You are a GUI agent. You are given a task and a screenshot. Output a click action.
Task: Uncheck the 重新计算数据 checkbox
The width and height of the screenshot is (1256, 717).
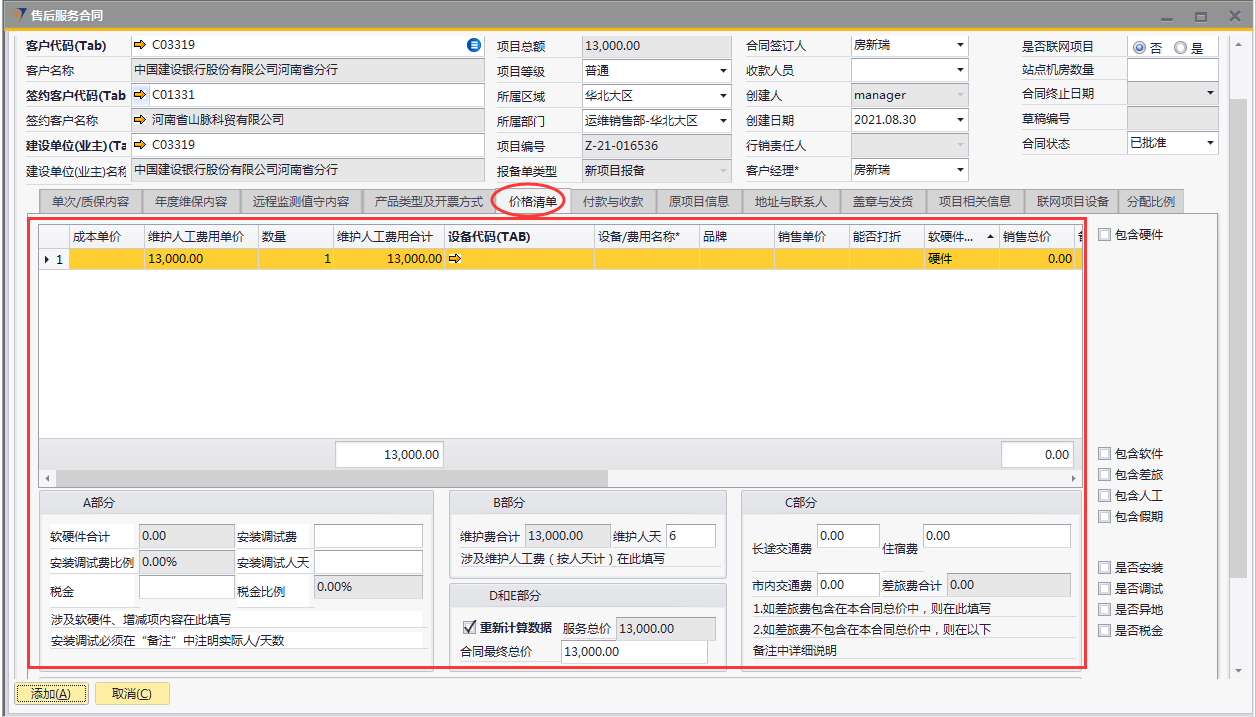point(468,628)
